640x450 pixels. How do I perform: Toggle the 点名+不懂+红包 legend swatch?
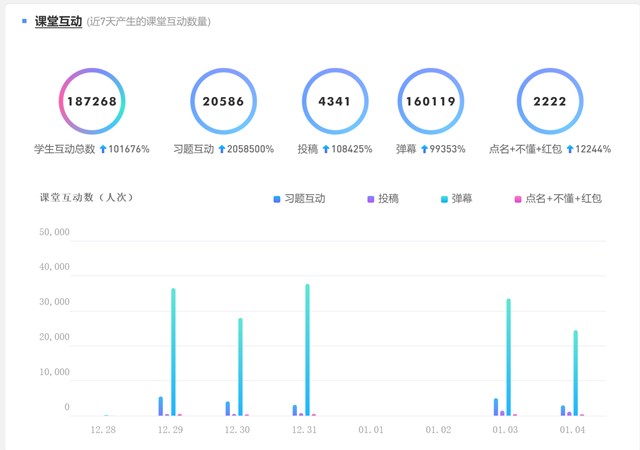(518, 199)
